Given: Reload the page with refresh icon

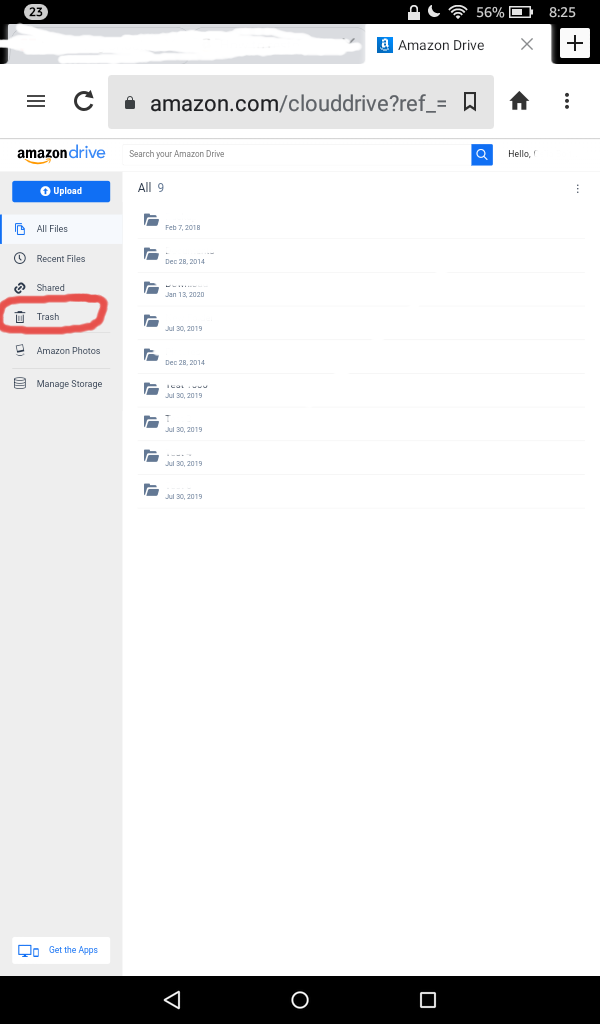Looking at the screenshot, I should click(84, 101).
